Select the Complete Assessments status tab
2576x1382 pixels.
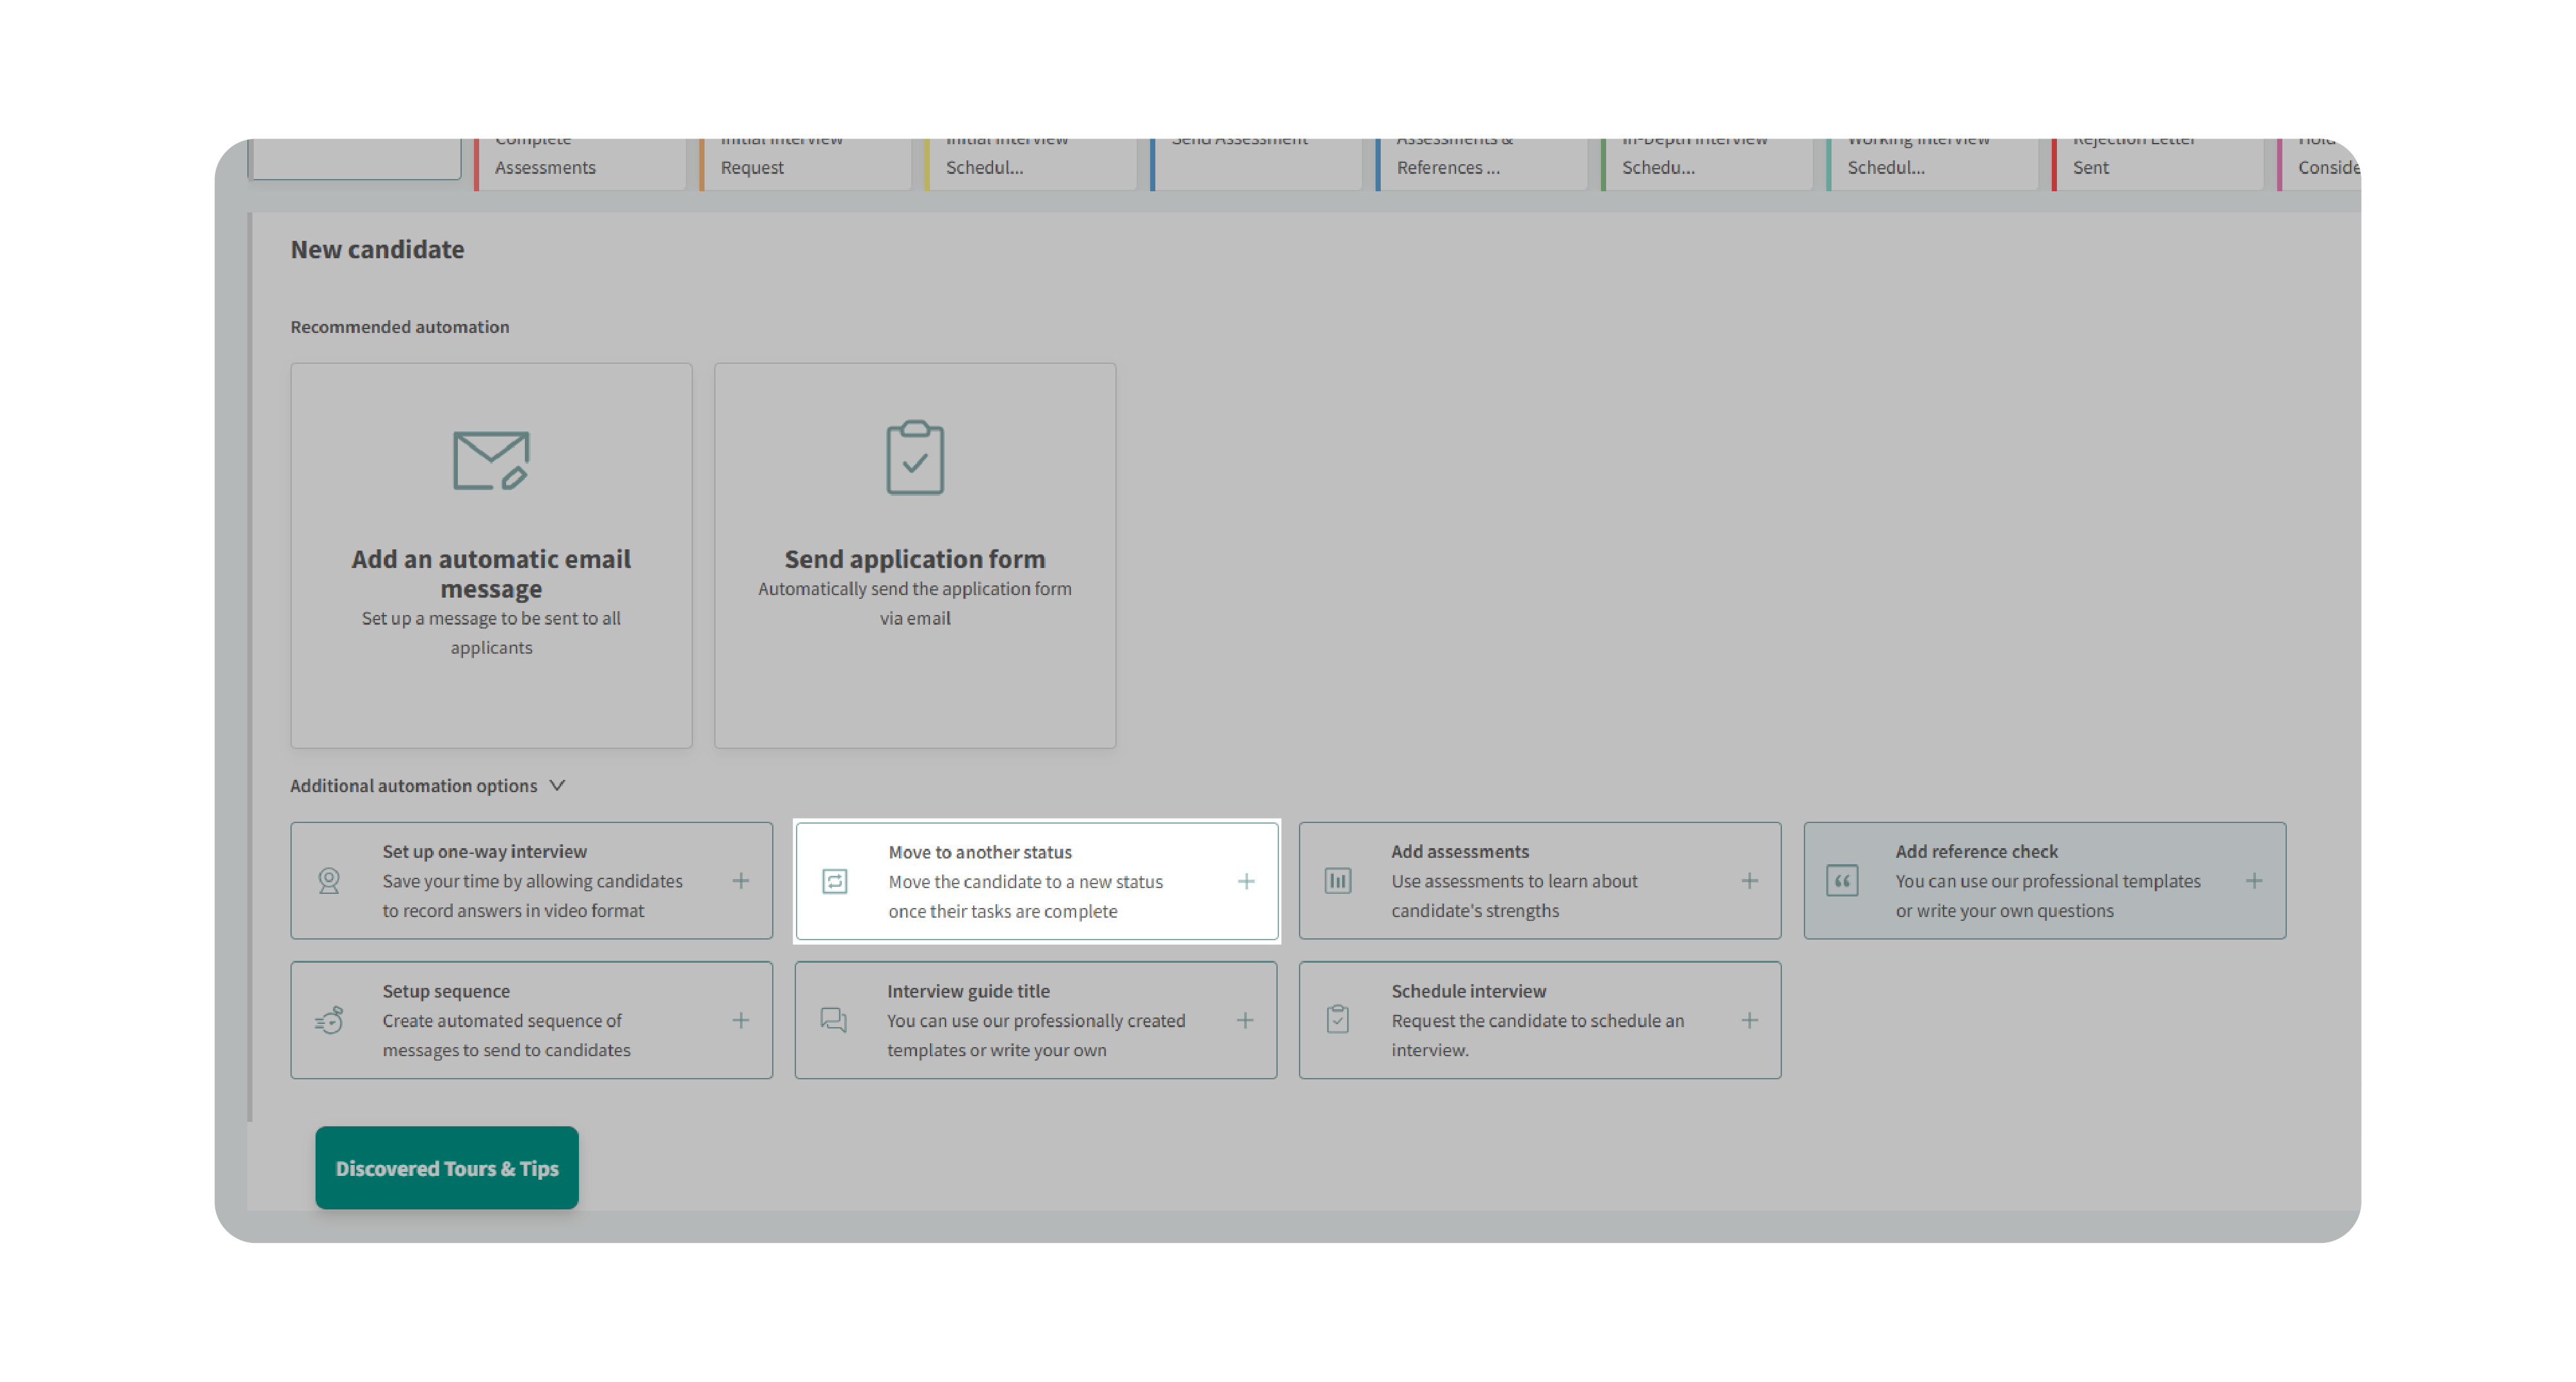coord(580,164)
